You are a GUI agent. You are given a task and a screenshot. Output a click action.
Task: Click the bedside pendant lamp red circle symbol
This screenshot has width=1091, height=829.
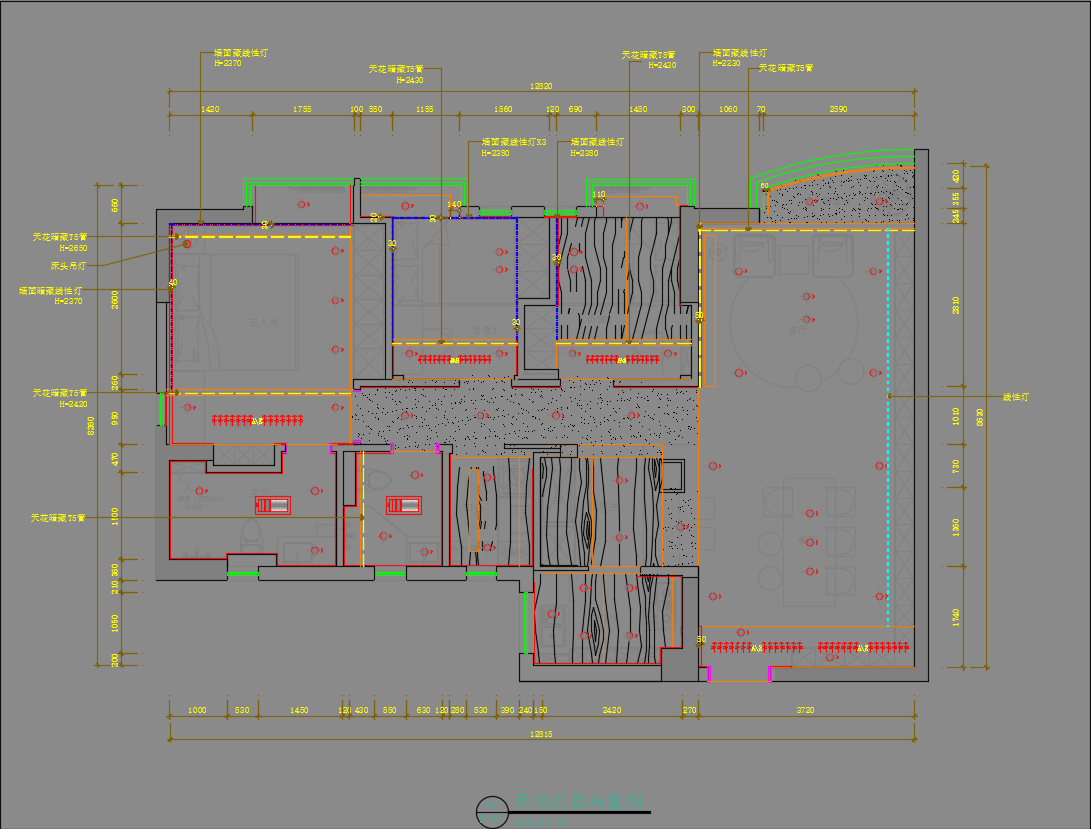pos(186,243)
